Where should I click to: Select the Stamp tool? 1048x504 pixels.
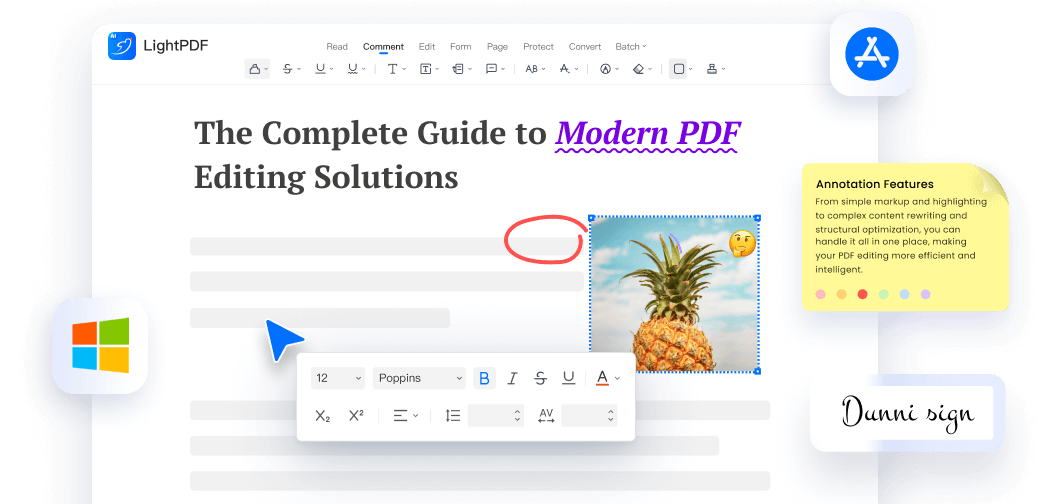click(x=712, y=69)
